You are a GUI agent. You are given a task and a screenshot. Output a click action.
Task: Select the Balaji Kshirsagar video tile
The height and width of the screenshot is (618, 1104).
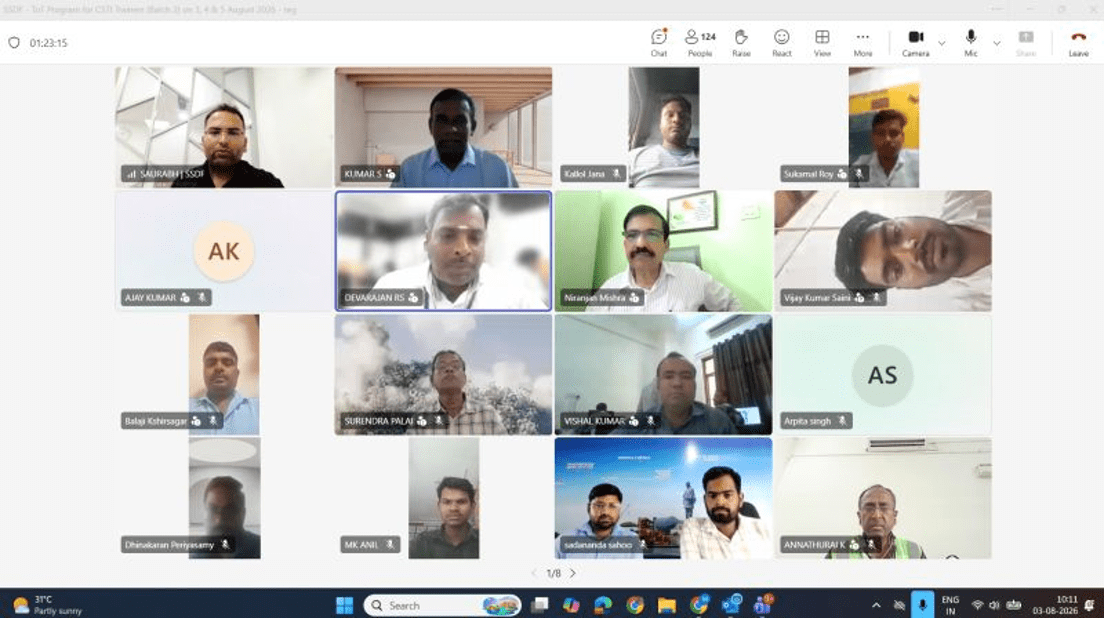[x=224, y=374]
